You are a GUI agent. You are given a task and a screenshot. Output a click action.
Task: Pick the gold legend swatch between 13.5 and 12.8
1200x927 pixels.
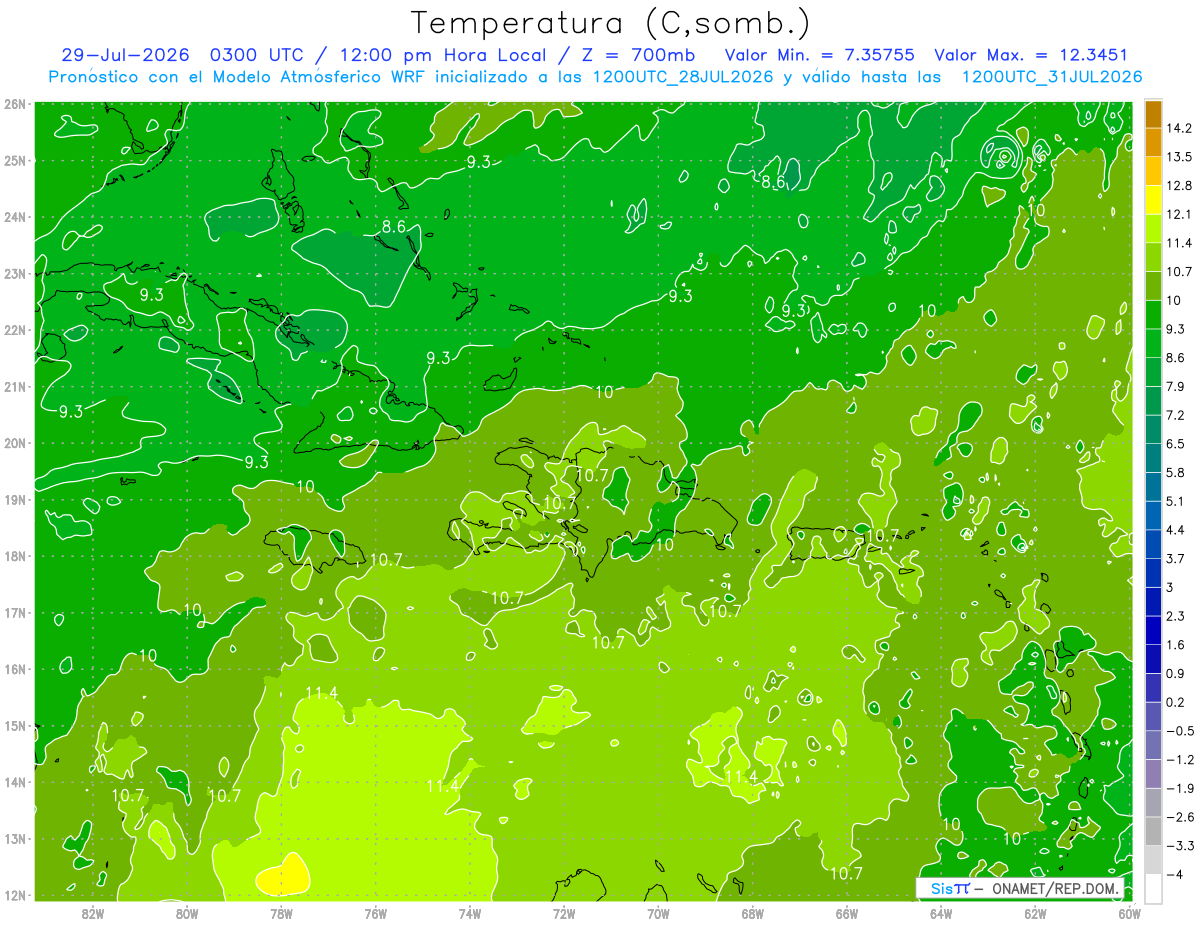[x=1153, y=171]
